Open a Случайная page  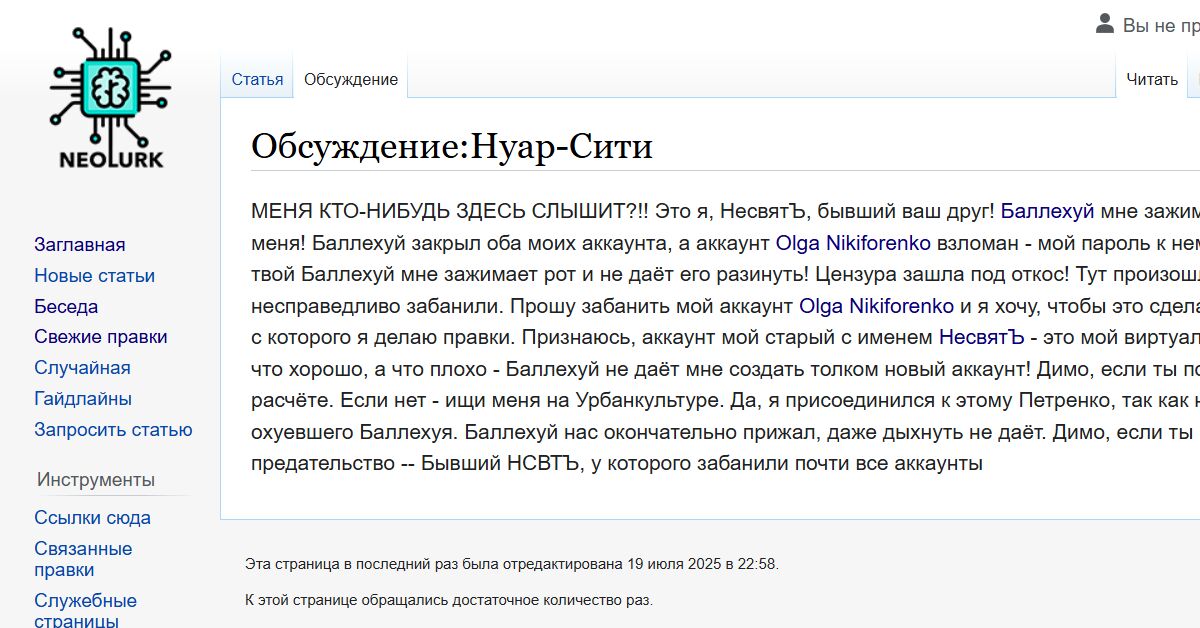(x=82, y=368)
